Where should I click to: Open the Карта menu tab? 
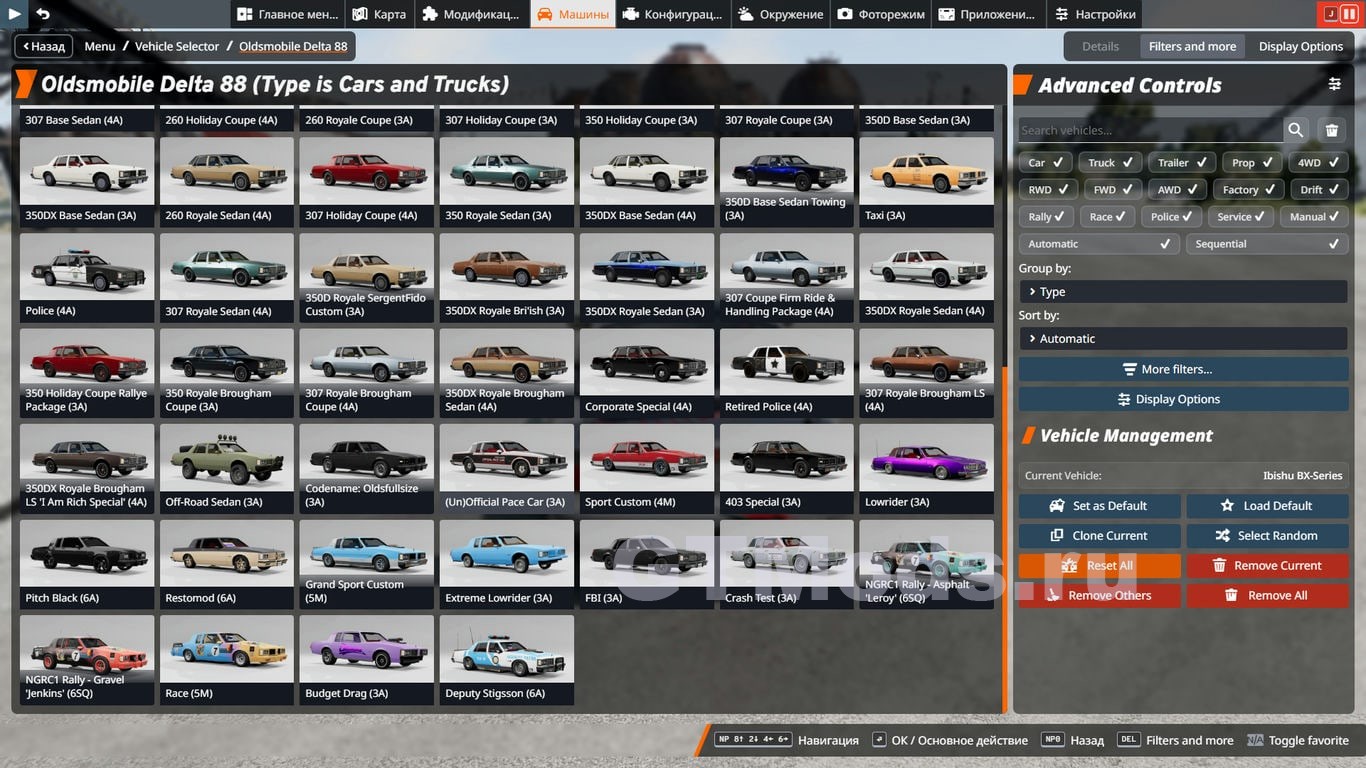point(379,14)
